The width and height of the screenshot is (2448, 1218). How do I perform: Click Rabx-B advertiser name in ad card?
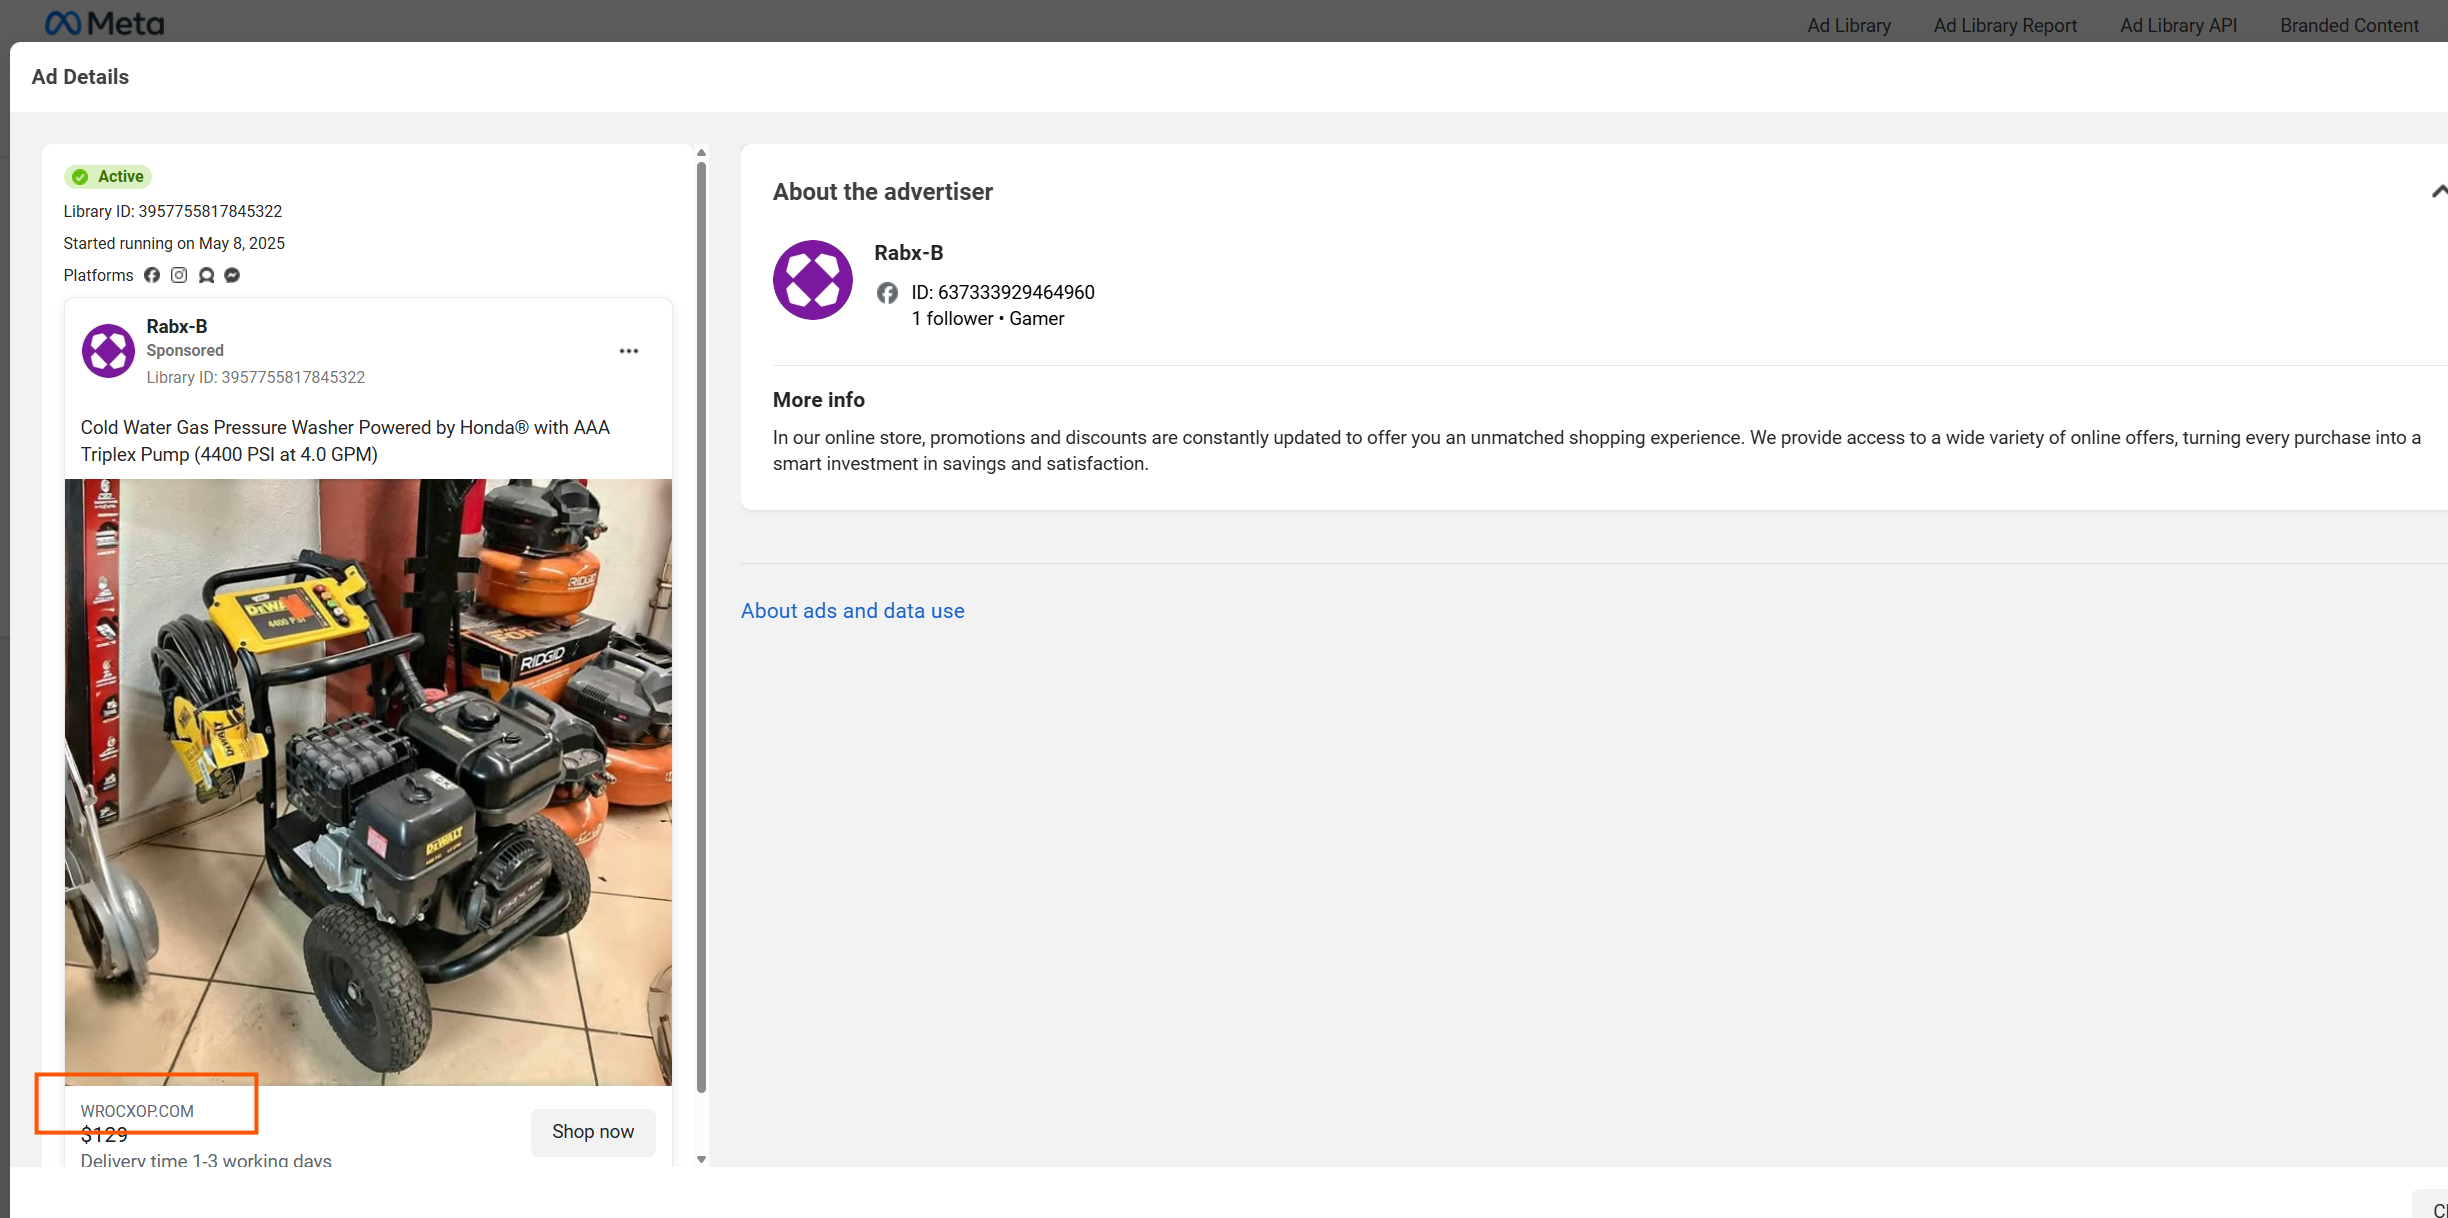[x=177, y=326]
